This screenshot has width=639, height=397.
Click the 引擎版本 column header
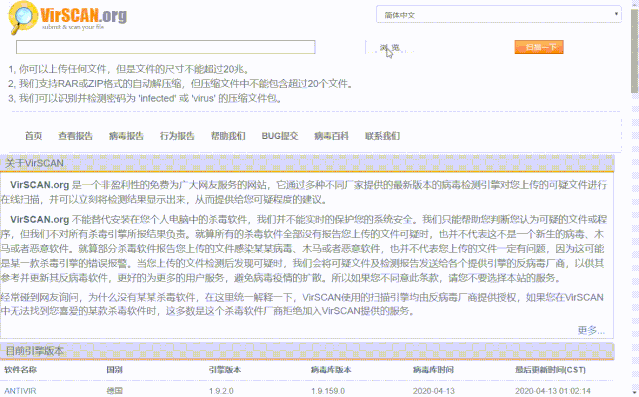[x=225, y=370]
